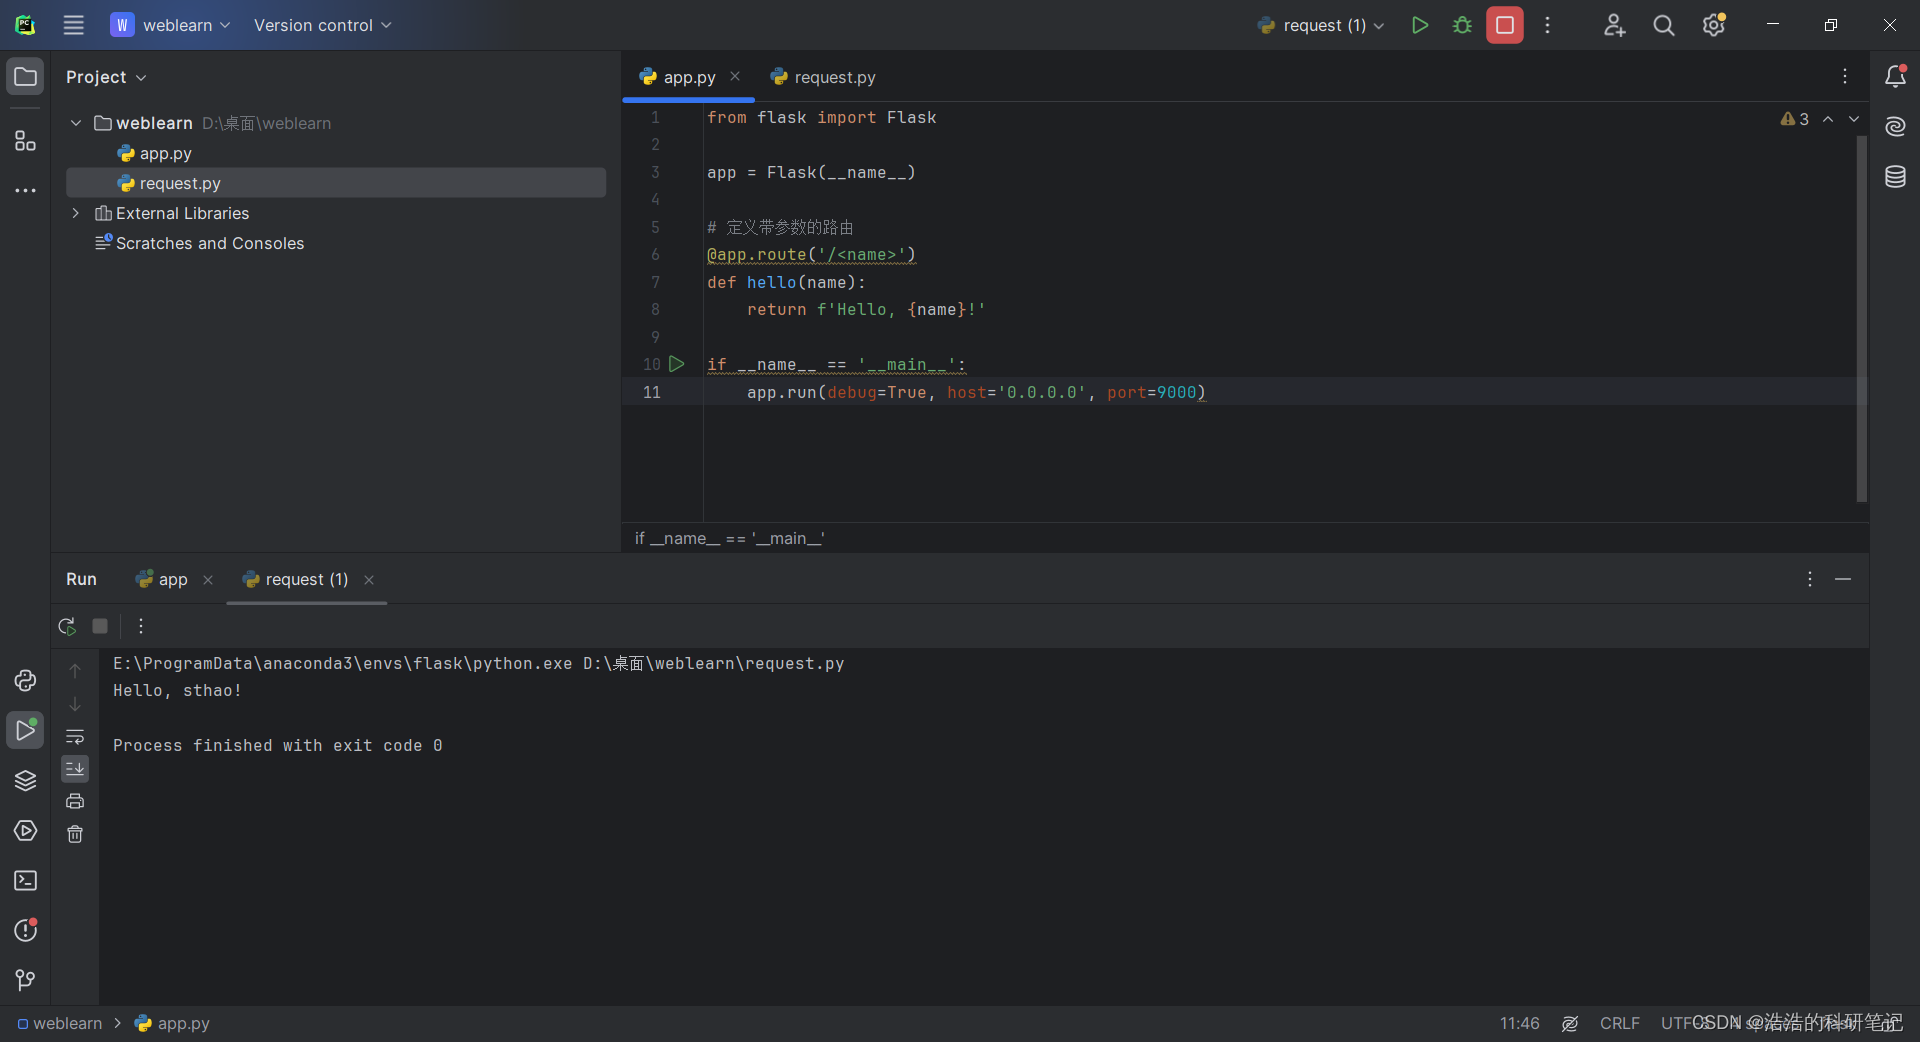Open editor tabs options menu
This screenshot has width=1920, height=1042.
1845,76
